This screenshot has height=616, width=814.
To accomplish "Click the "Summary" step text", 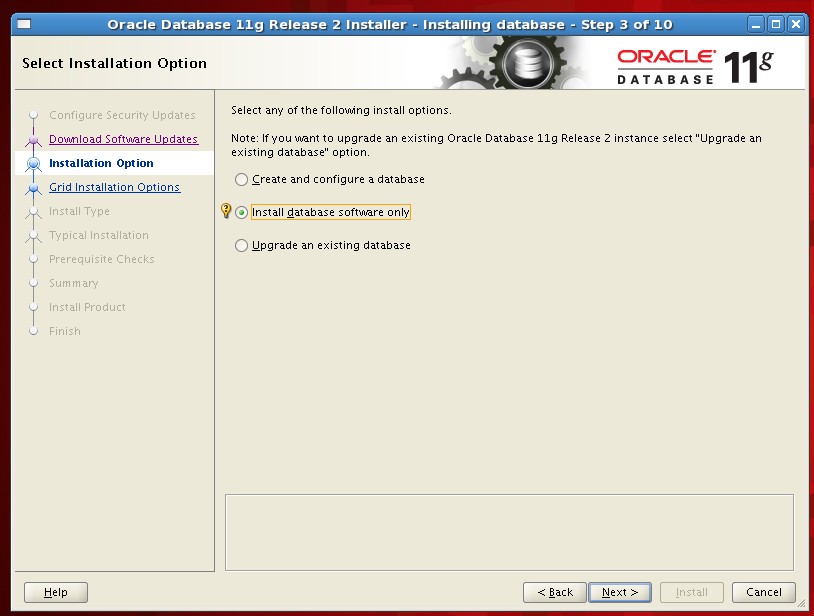I will pos(73,283).
